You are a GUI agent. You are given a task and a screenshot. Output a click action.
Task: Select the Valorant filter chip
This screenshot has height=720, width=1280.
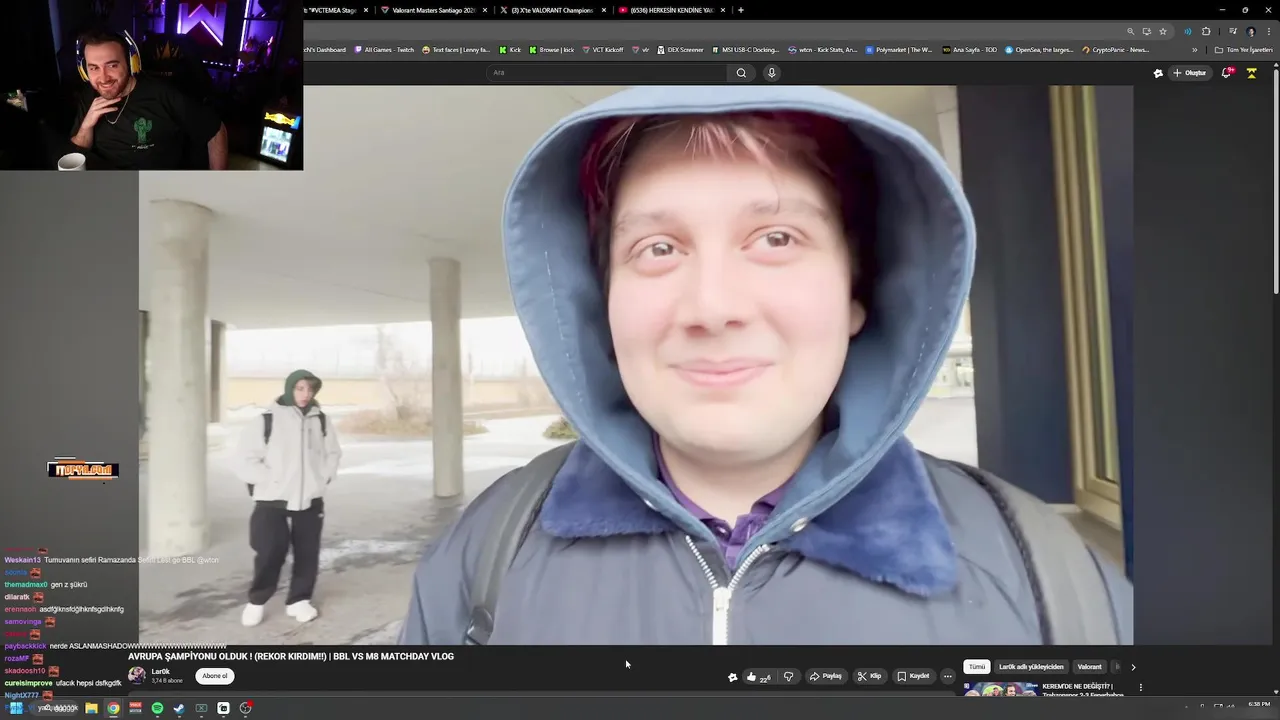pyautogui.click(x=1089, y=667)
